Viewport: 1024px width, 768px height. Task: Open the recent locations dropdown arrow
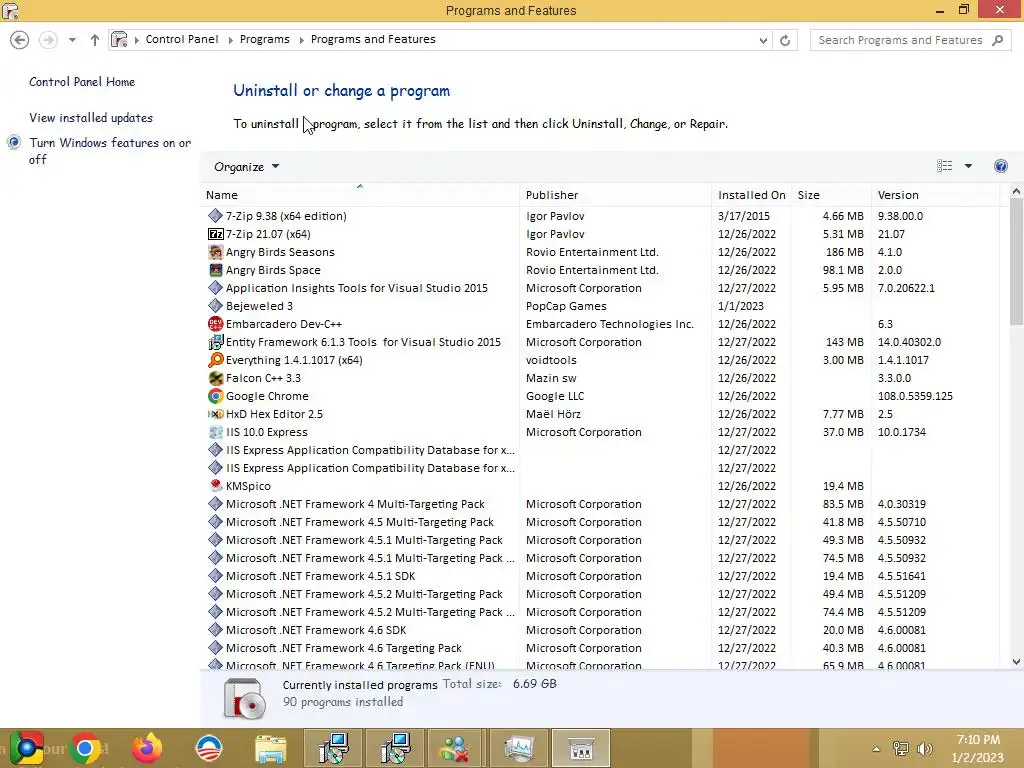[72, 40]
